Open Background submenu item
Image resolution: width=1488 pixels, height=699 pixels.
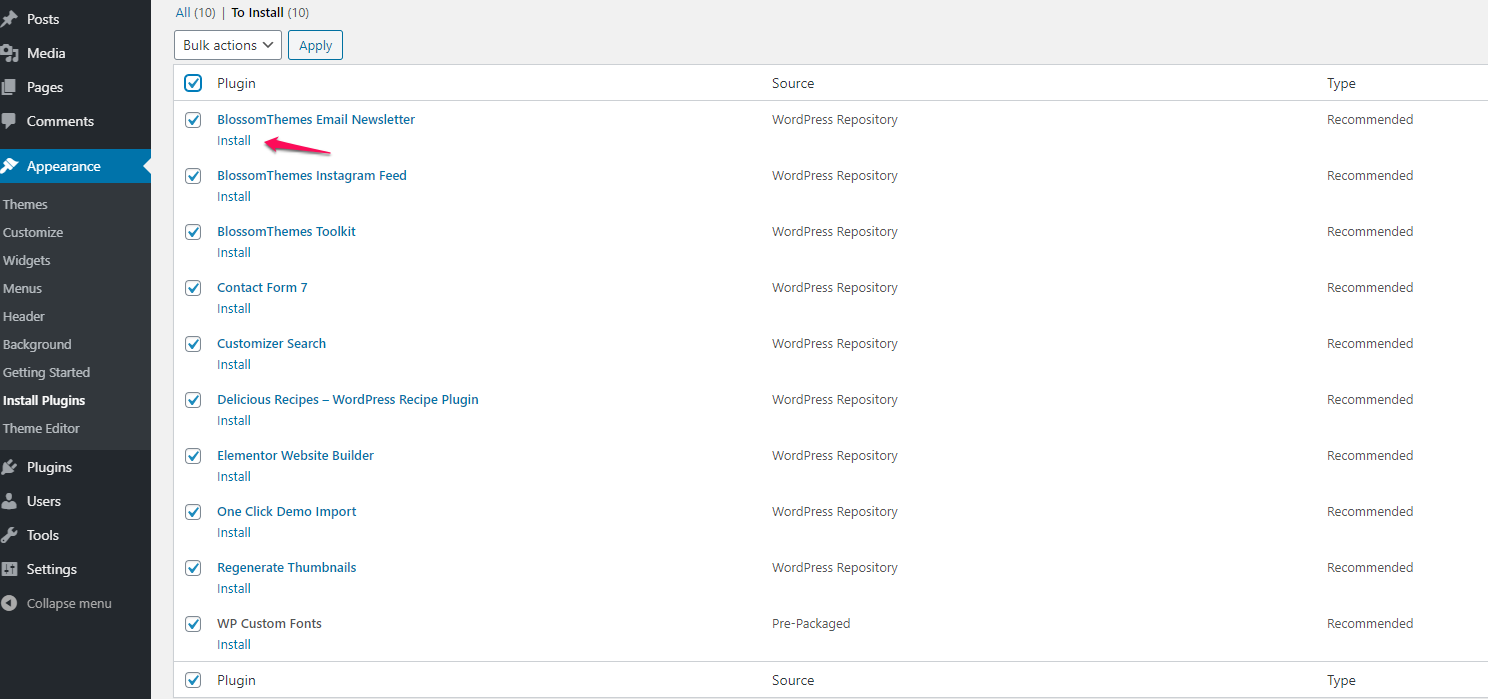click(37, 344)
